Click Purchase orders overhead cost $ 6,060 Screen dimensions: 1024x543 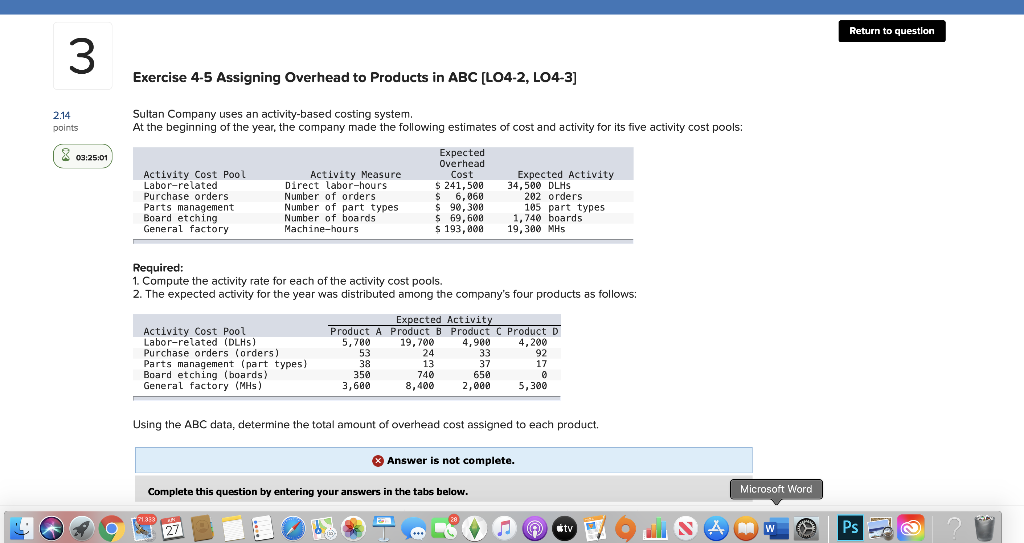[x=459, y=196]
